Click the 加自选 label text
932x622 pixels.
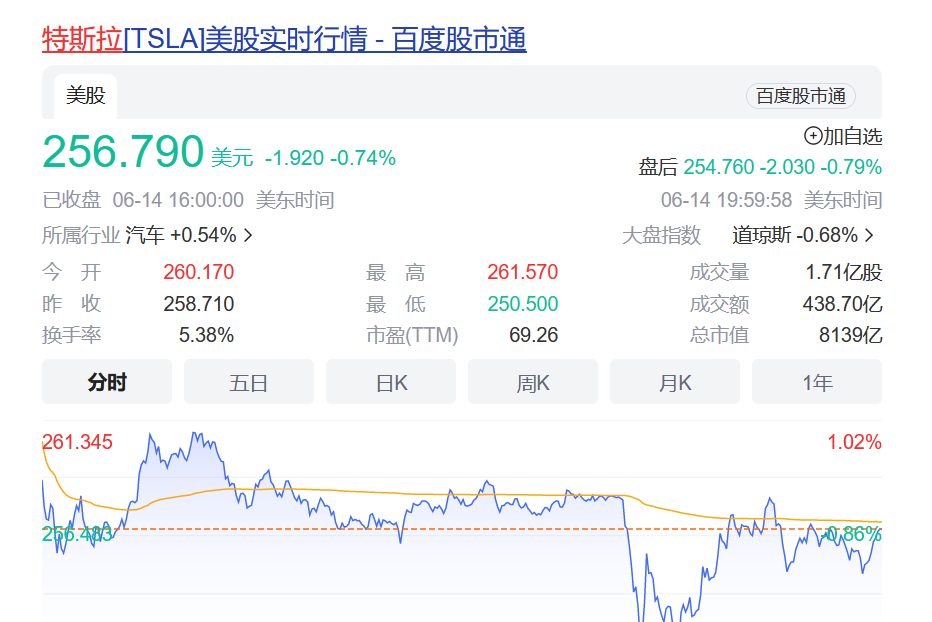click(852, 137)
